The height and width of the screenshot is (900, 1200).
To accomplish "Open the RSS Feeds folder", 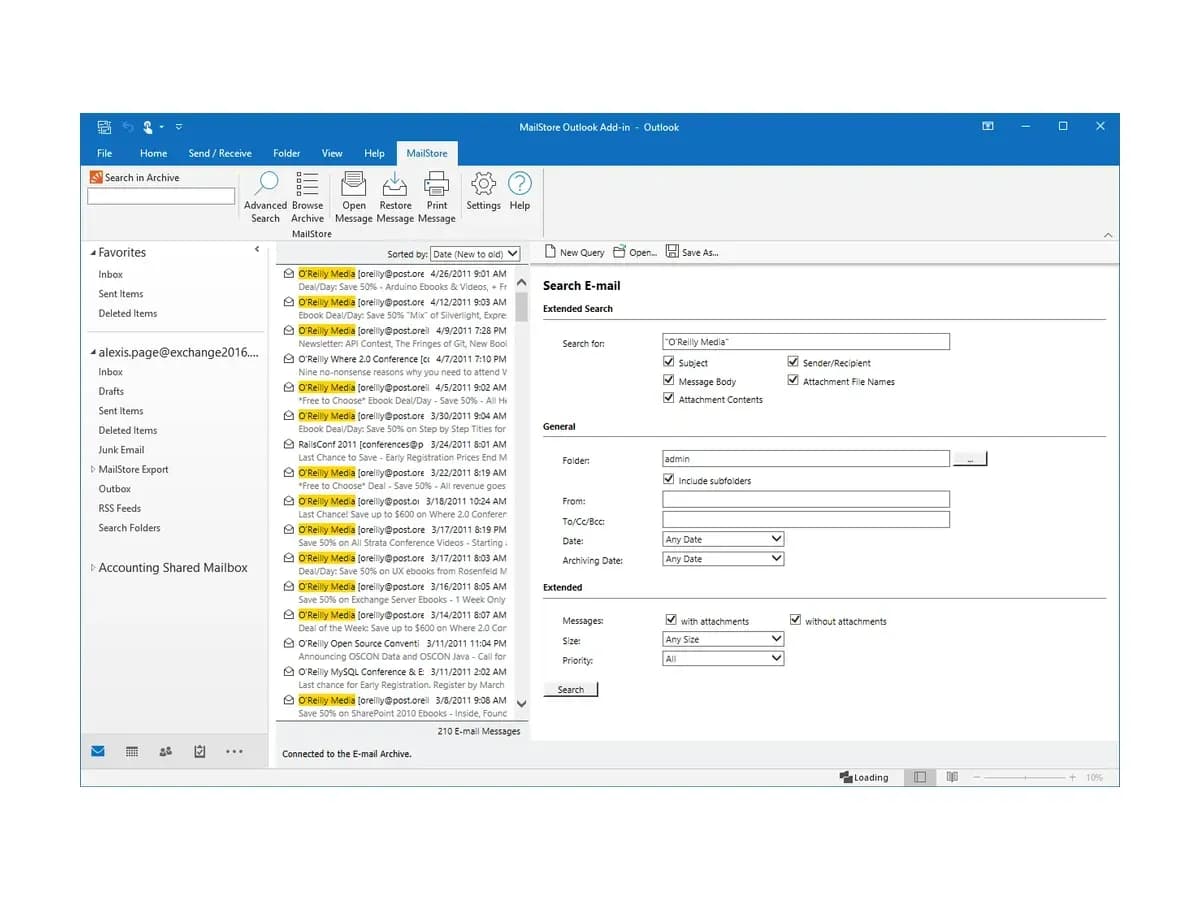I will click(x=119, y=508).
